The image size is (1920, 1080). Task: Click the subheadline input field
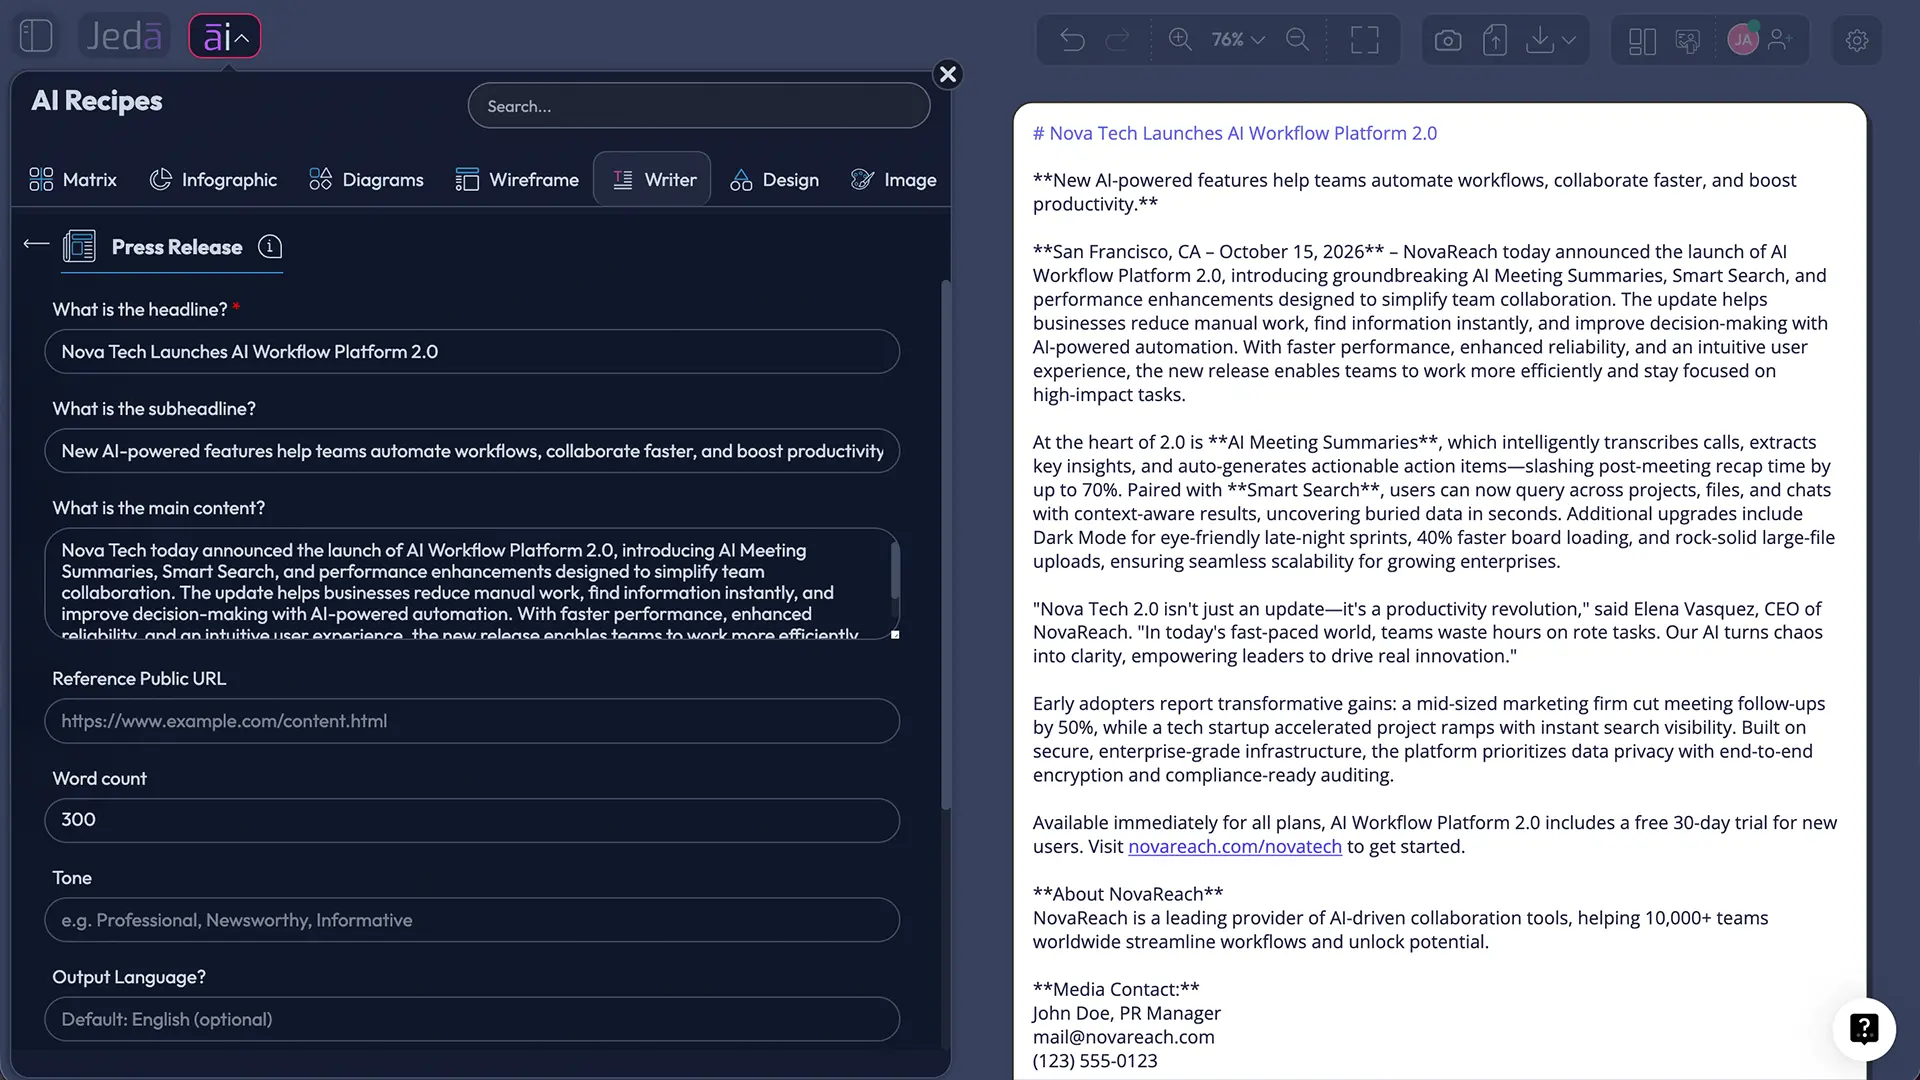[472, 451]
